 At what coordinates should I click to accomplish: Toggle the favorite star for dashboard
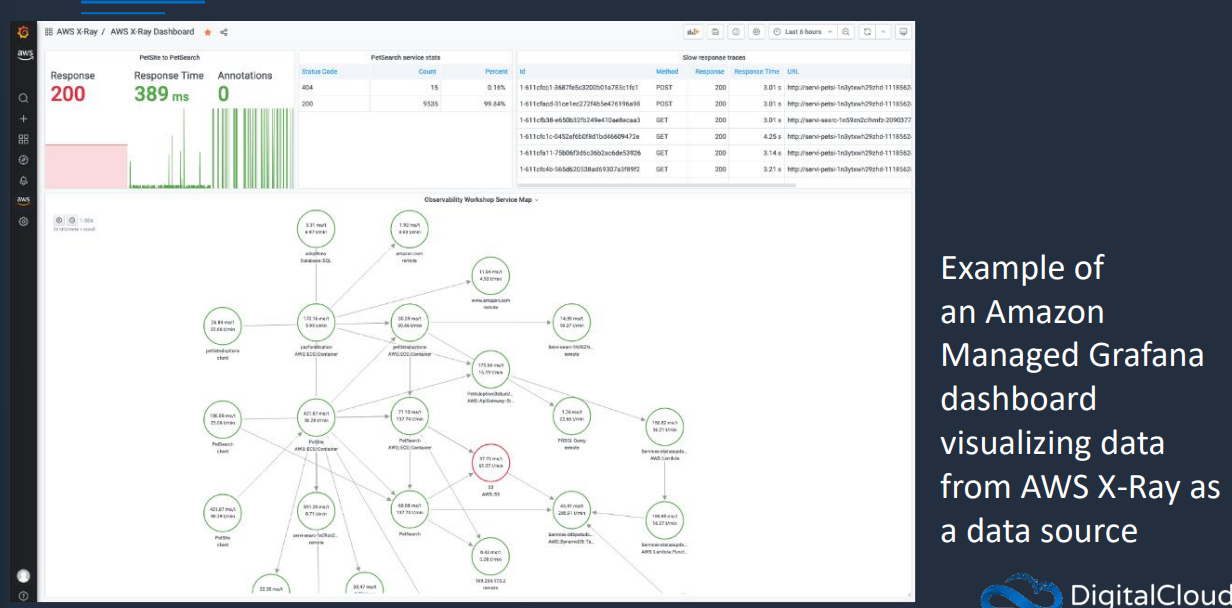click(208, 32)
